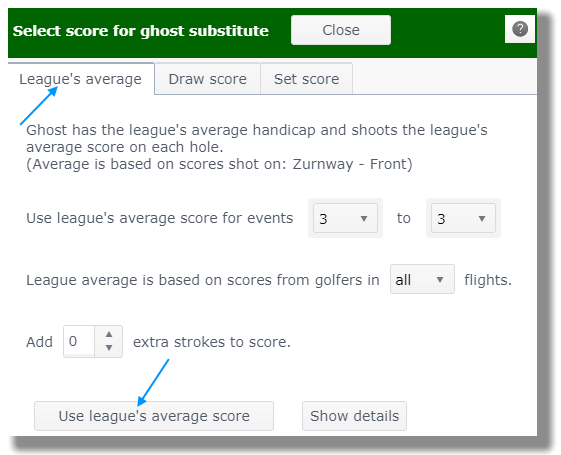Open the starting event number dropdown
The height and width of the screenshot is (455, 561).
pos(345,218)
